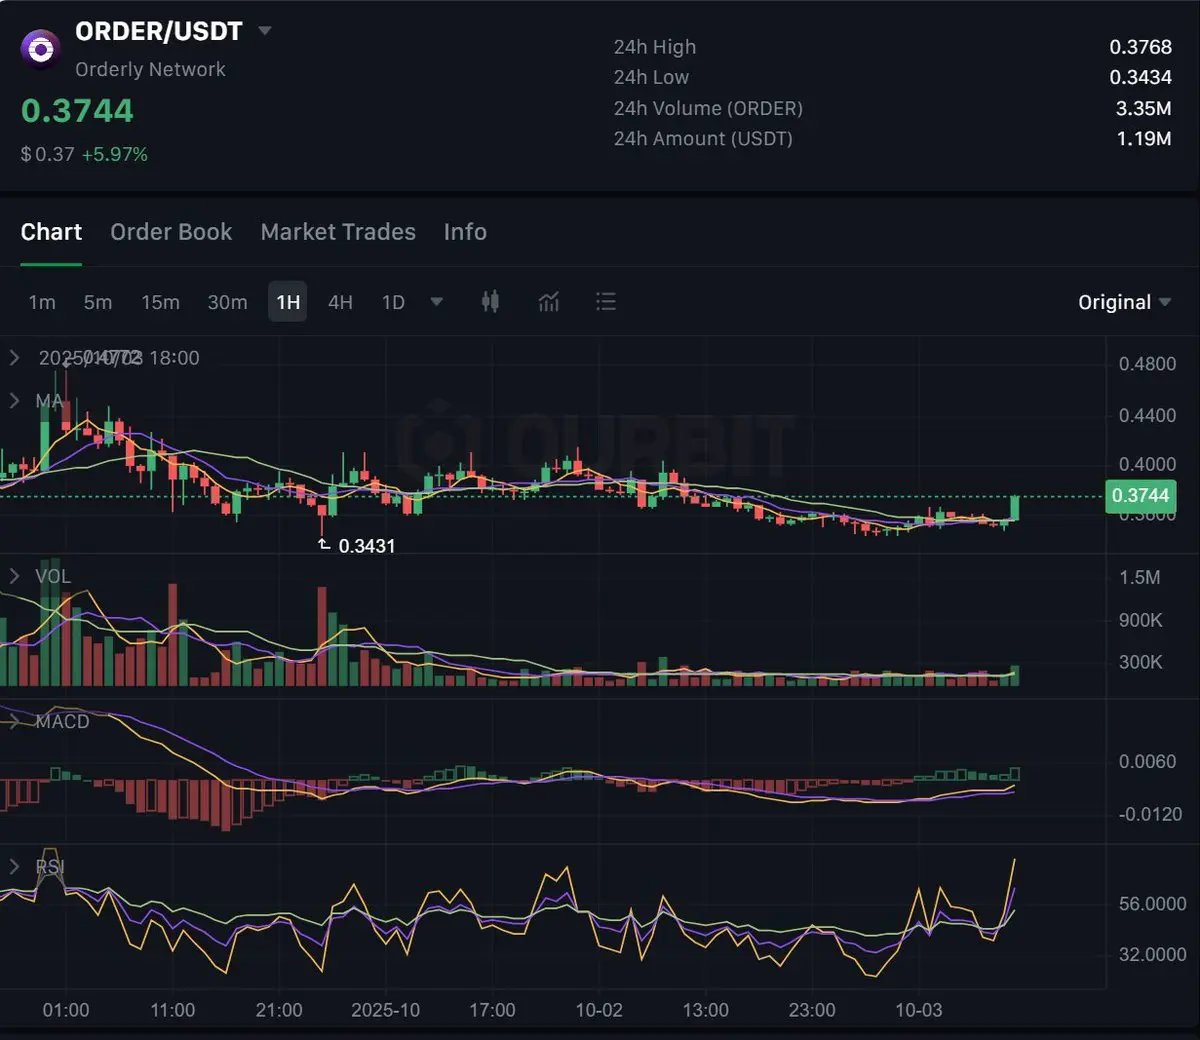The width and height of the screenshot is (1200, 1040).
Task: Click the 0.4800 price axis label
Action: (1147, 364)
